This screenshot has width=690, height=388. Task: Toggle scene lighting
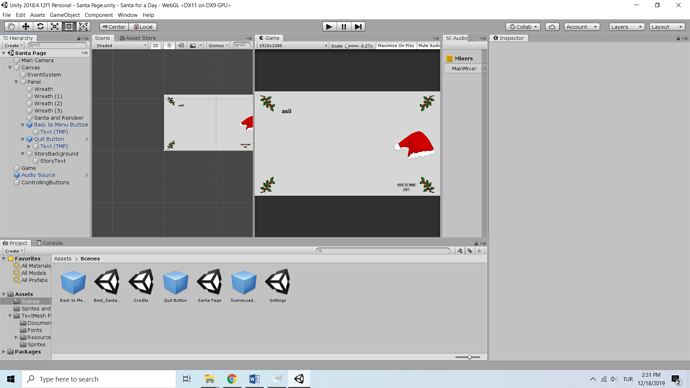(x=169, y=45)
